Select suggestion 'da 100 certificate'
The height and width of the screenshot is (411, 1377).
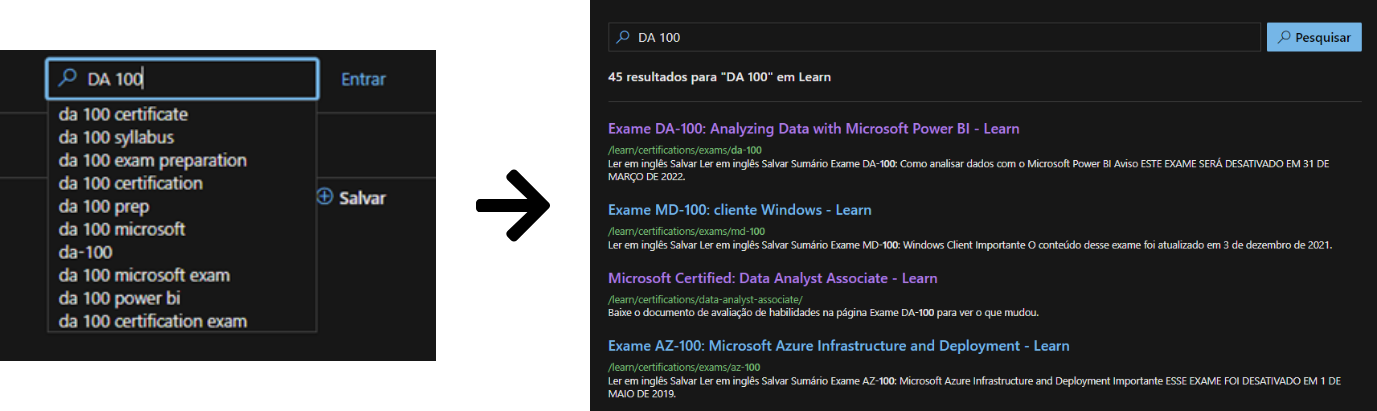(123, 115)
